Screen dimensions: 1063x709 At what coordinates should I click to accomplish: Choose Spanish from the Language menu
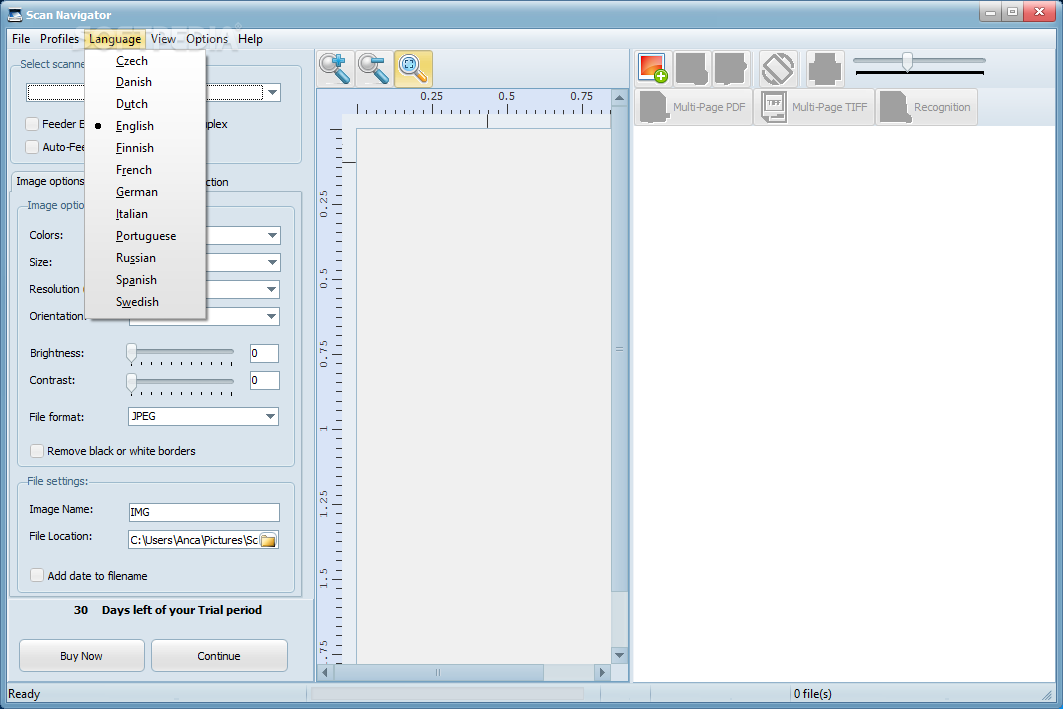click(x=145, y=280)
